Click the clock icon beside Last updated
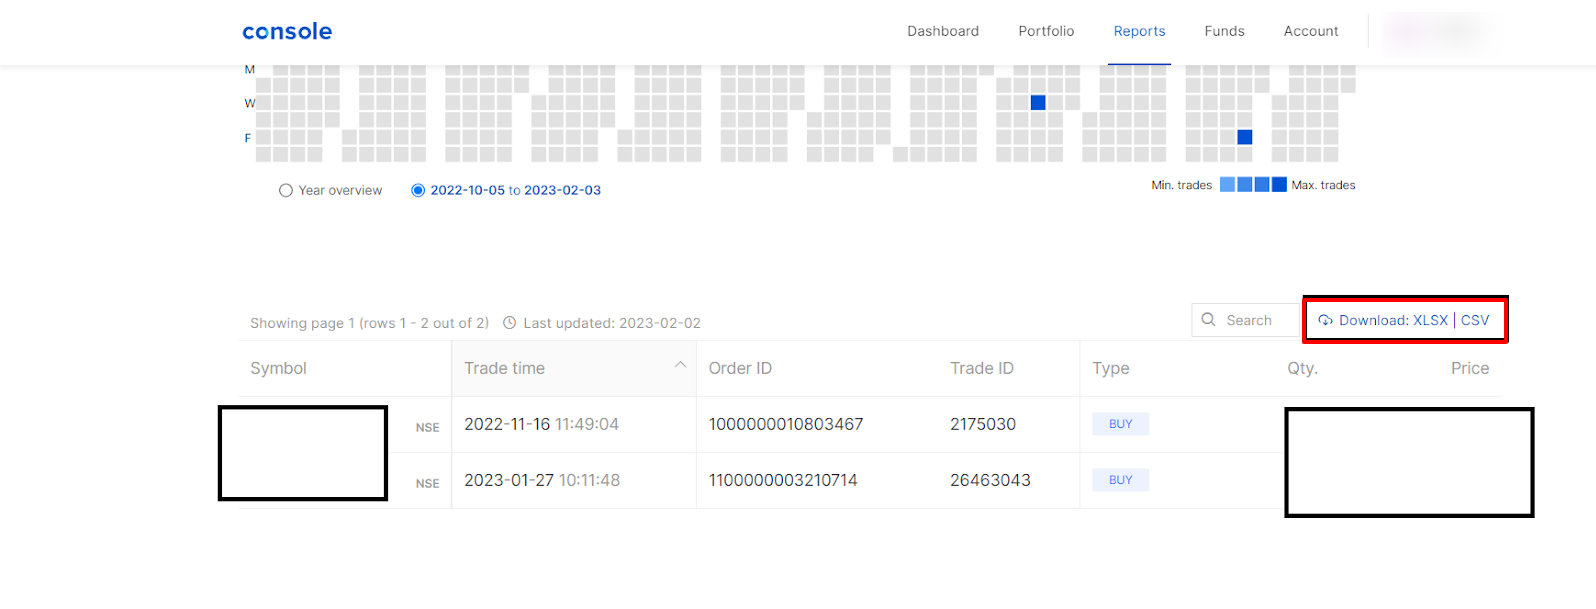Screen dimensions: 1596x609 509,323
